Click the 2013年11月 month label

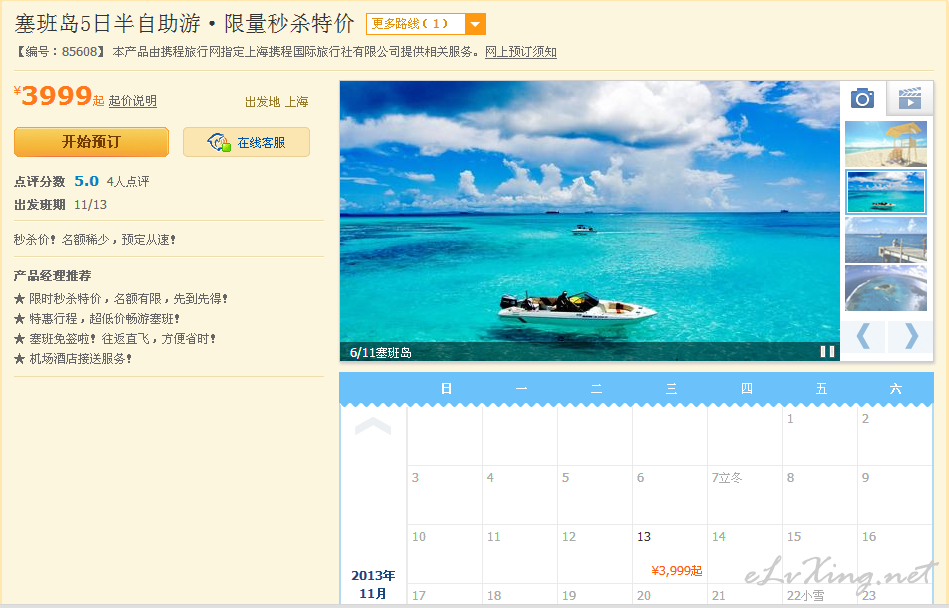(373, 584)
